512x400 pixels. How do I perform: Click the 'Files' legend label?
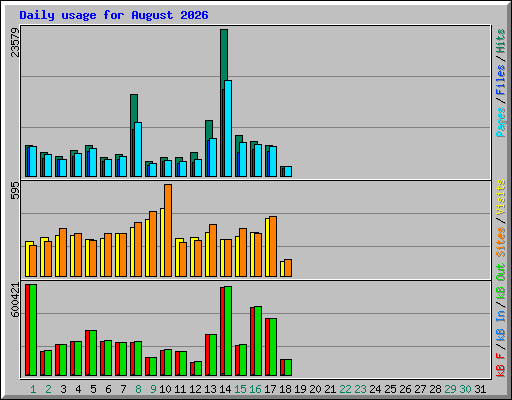501,80
